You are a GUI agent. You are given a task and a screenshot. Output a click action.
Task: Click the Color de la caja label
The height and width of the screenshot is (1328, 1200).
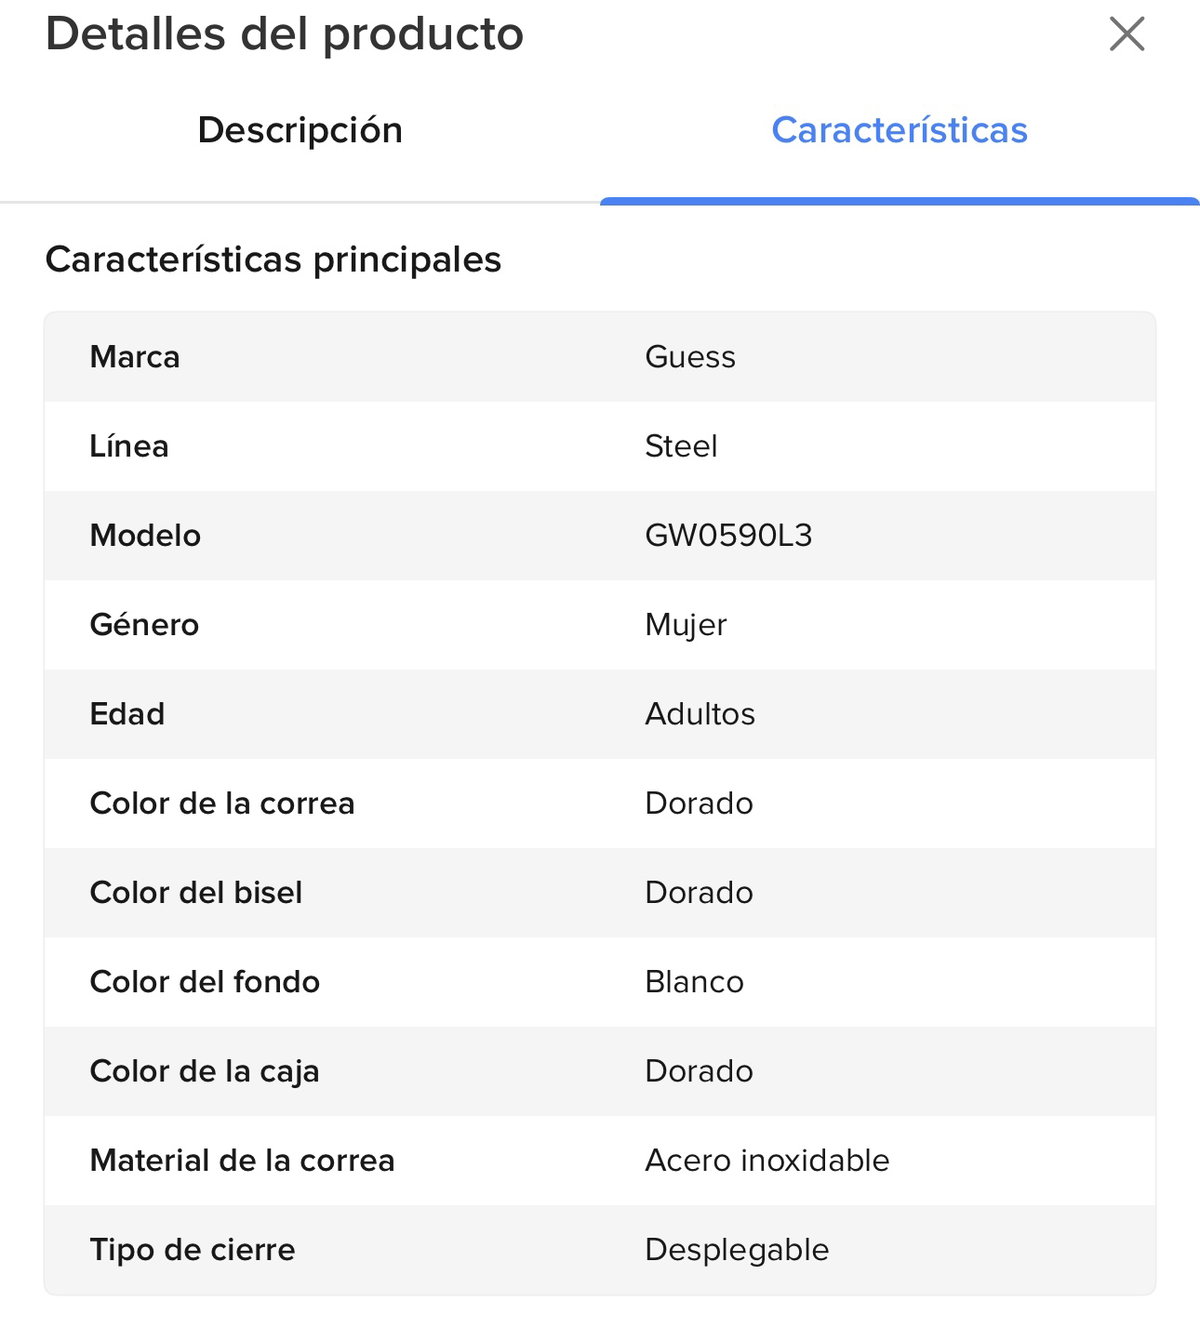pyautogui.click(x=204, y=1071)
